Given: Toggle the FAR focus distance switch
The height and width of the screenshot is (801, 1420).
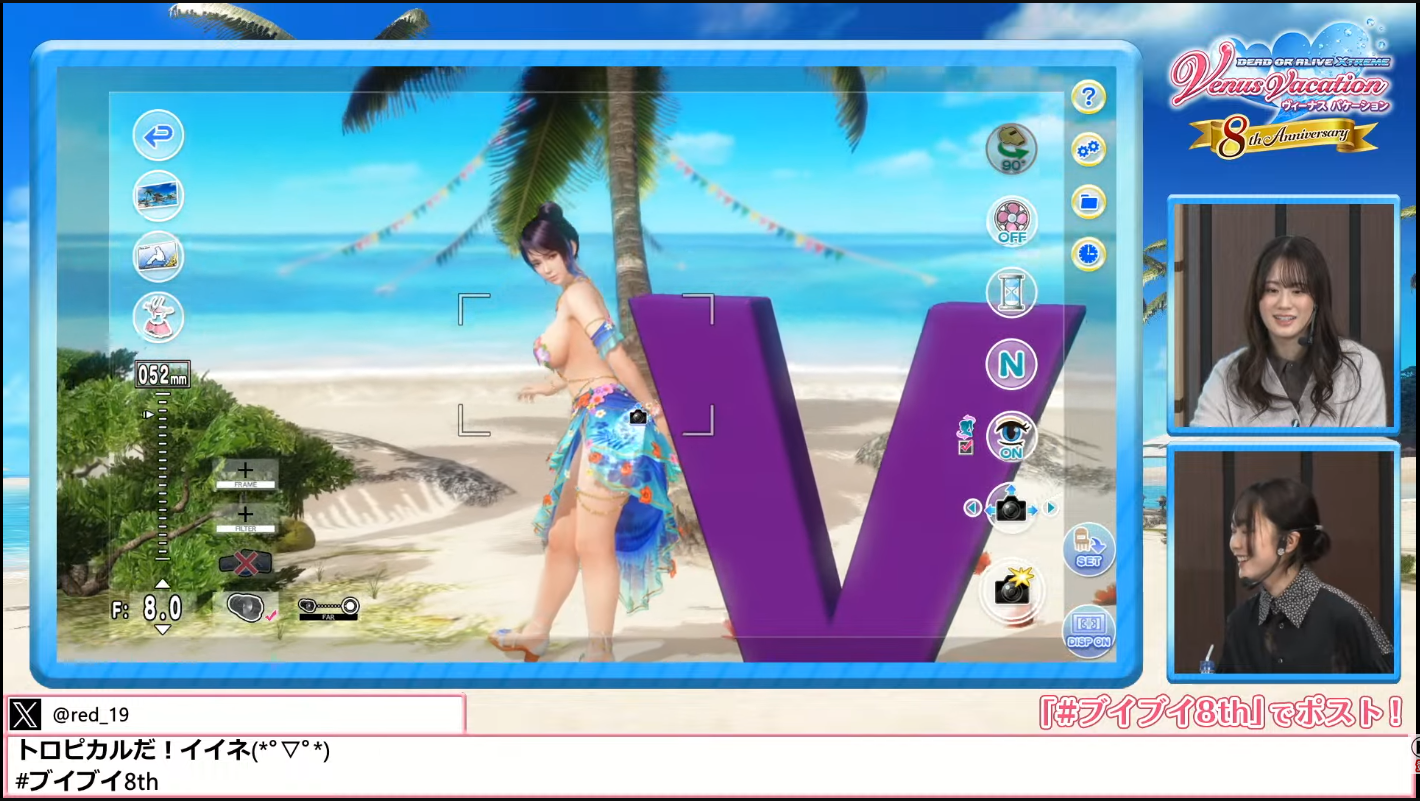Looking at the screenshot, I should (328, 607).
